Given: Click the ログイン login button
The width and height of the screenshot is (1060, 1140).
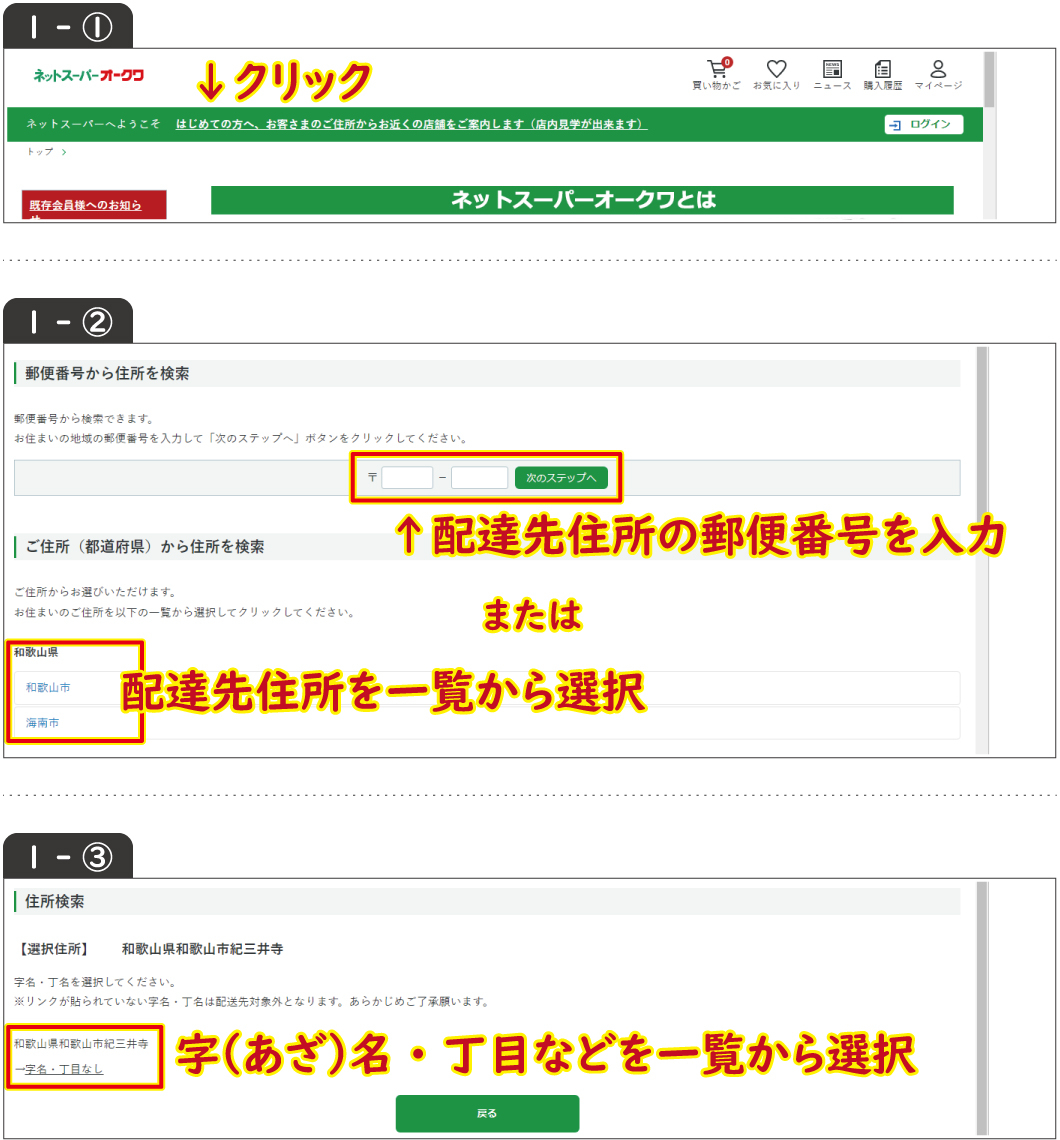Looking at the screenshot, I should pos(924,124).
